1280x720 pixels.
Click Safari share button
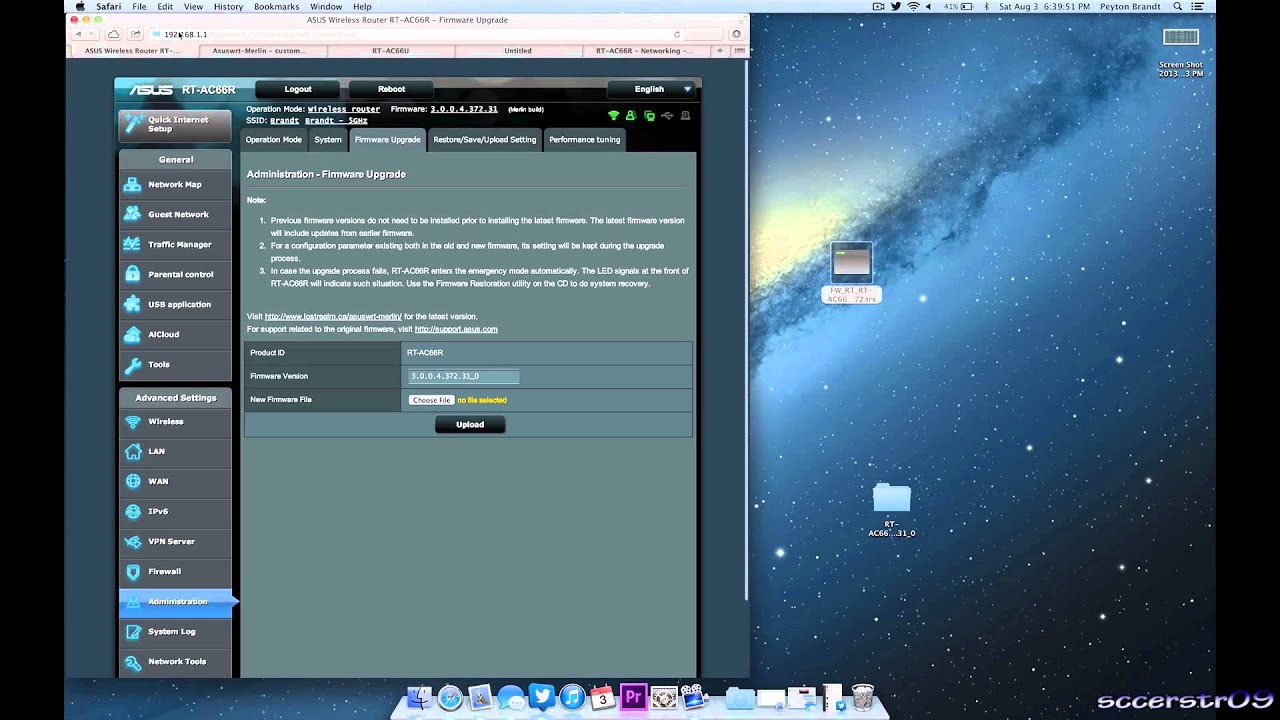click(x=135, y=34)
